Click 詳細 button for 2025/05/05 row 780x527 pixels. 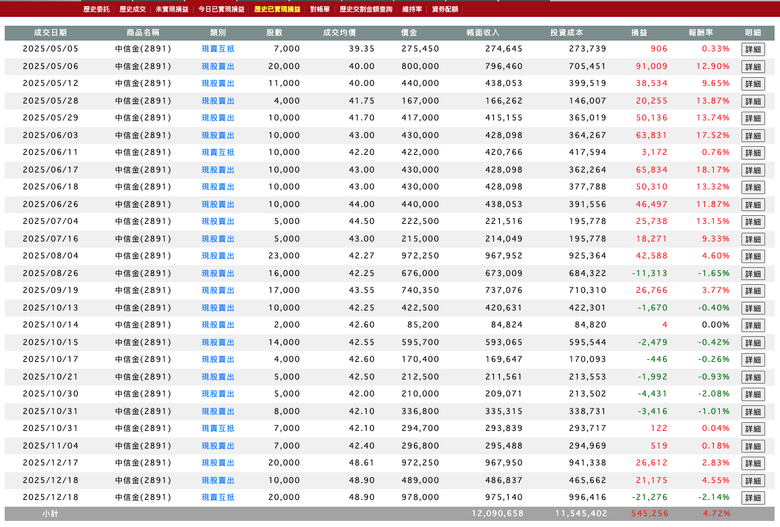point(752,49)
